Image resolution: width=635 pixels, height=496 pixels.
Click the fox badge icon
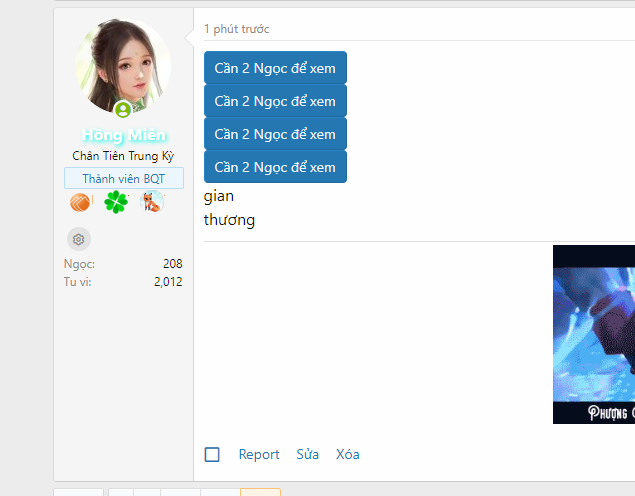click(153, 202)
